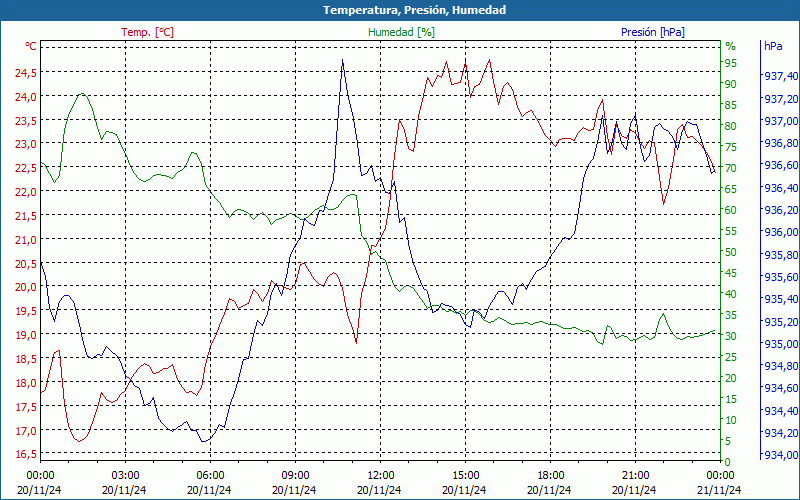800x500 pixels.
Task: Click the 936,80 pressure axis value
Action: coord(781,143)
